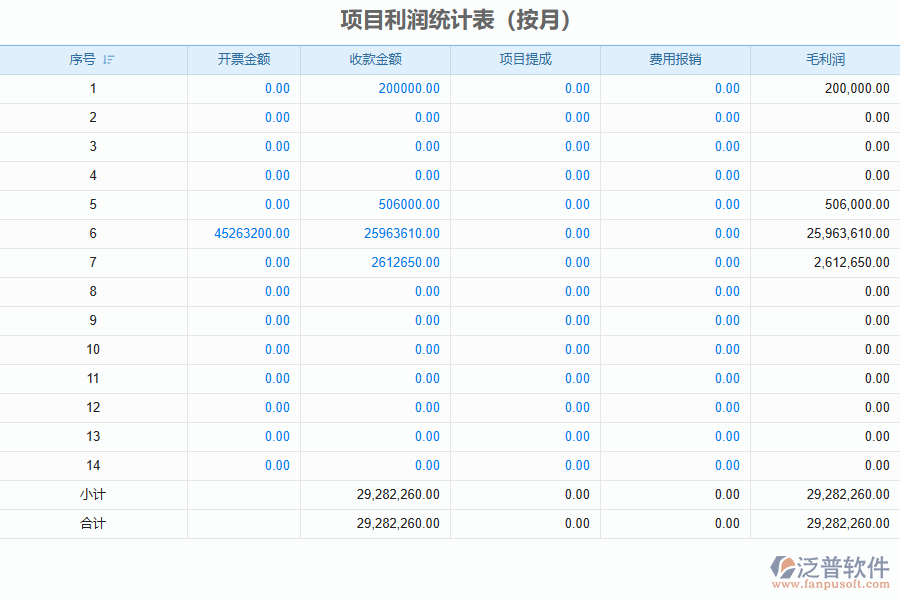Click row 1's 开票金额 0.00 link
Image resolution: width=900 pixels, height=600 pixels.
pos(277,88)
